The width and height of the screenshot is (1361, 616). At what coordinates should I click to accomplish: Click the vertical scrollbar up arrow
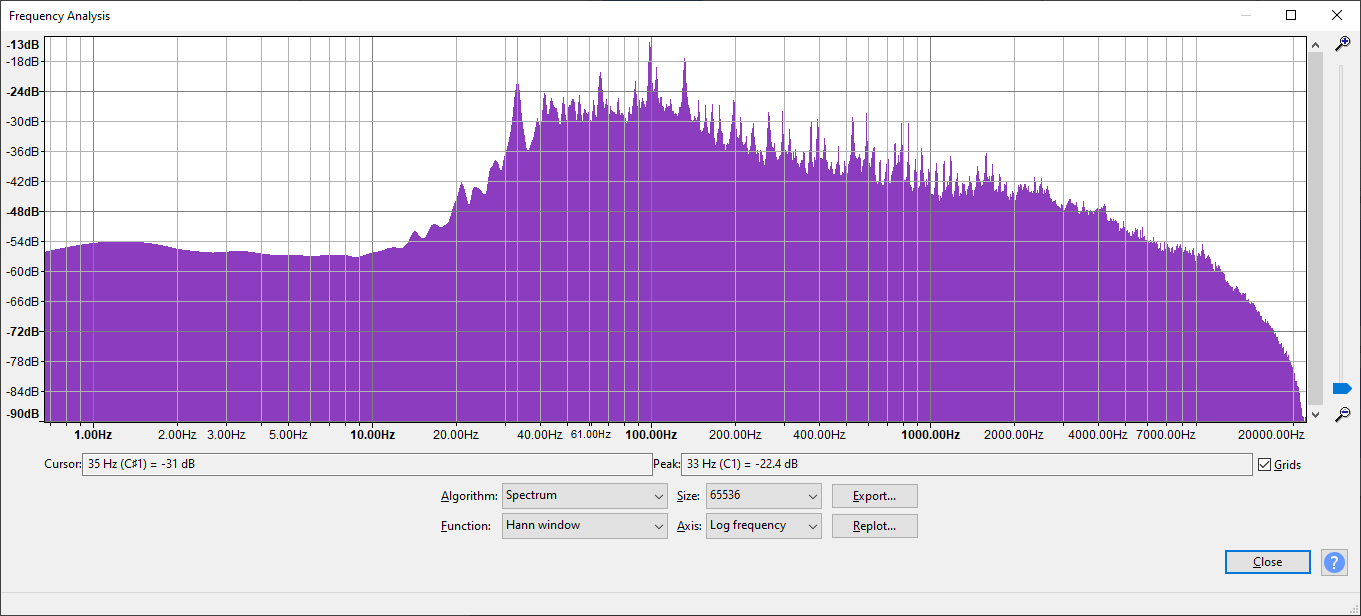1315,45
